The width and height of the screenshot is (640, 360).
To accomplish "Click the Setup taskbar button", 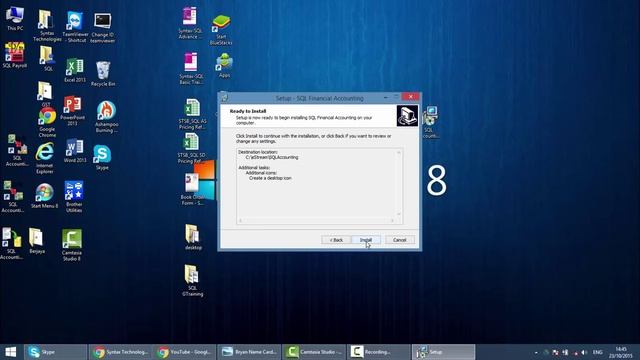I will tap(444, 352).
